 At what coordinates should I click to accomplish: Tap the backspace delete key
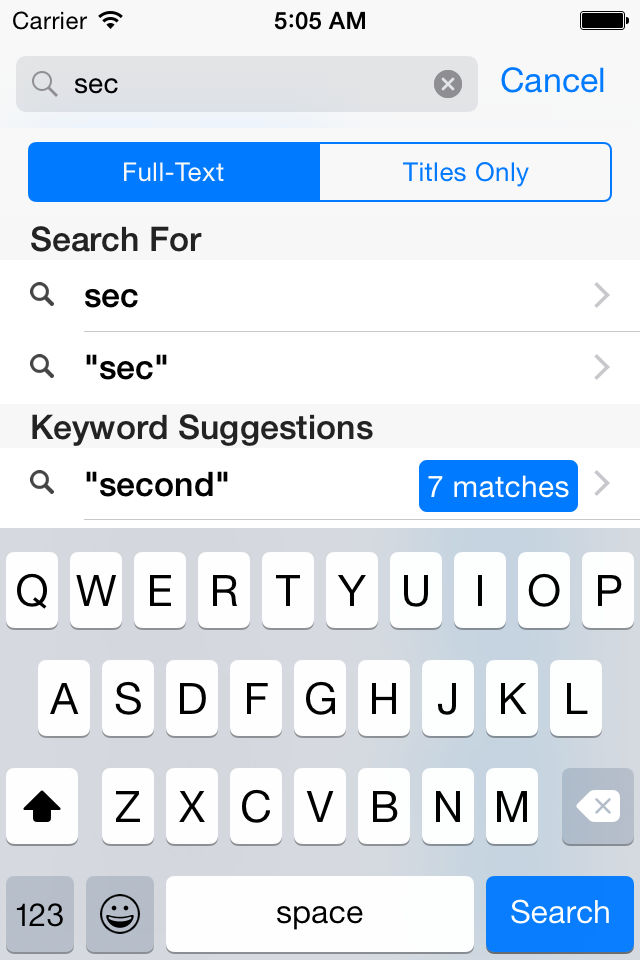598,806
